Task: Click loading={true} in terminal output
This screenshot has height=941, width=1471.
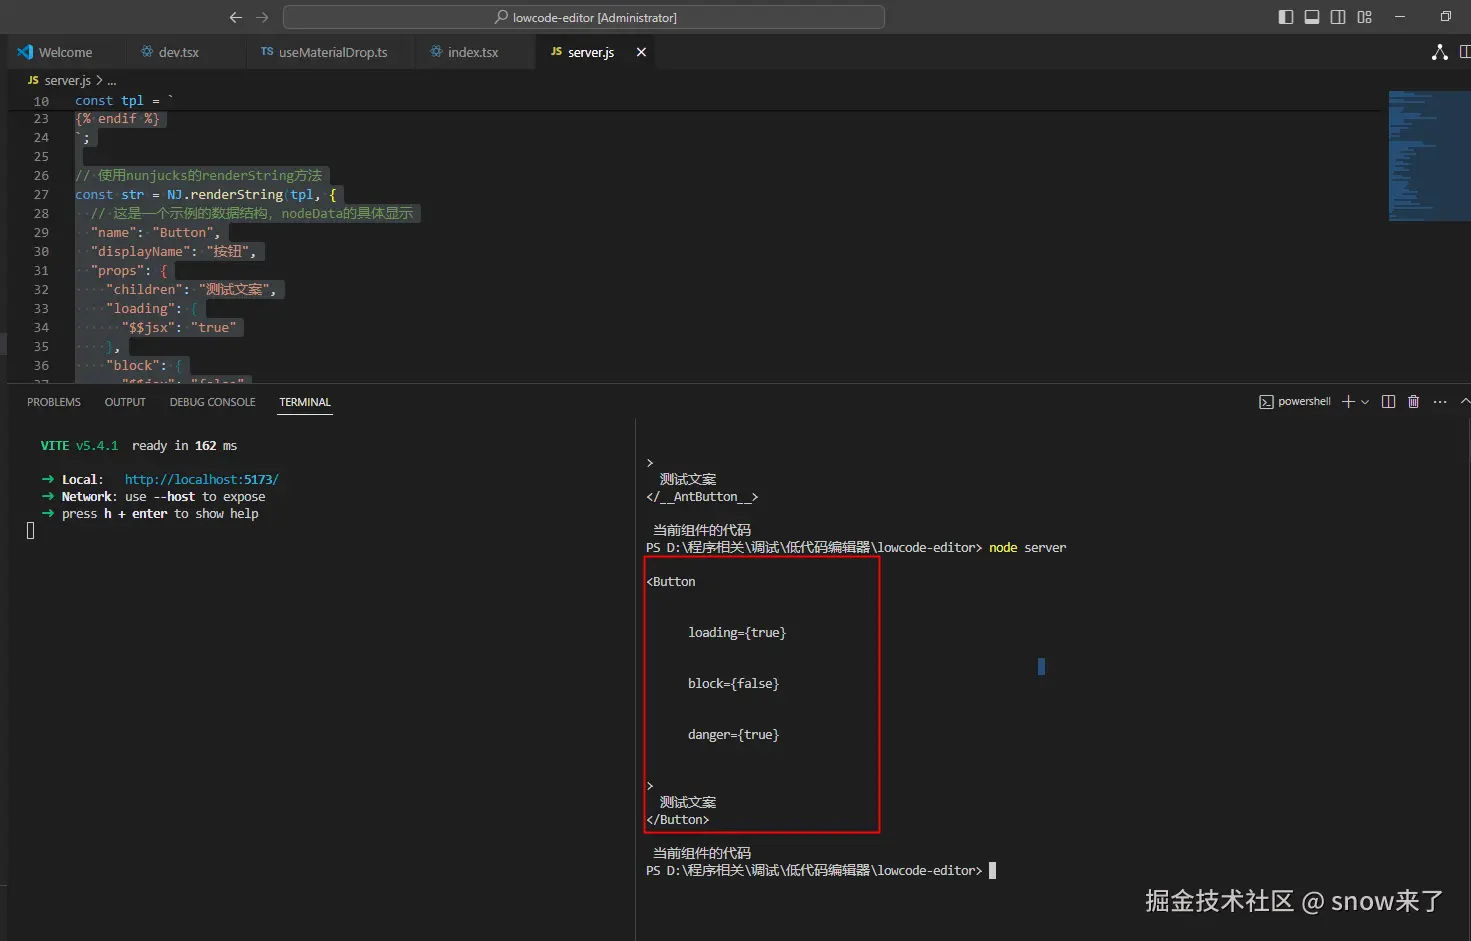Action: [737, 633]
